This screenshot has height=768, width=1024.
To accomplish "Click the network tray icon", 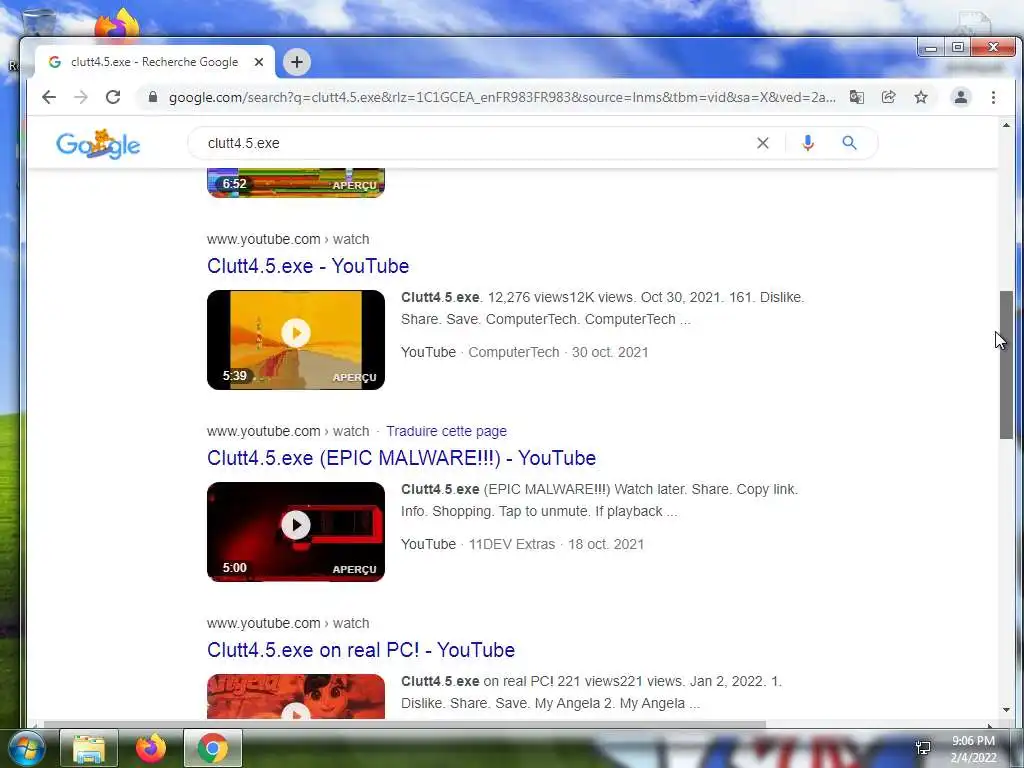I will coord(923,748).
